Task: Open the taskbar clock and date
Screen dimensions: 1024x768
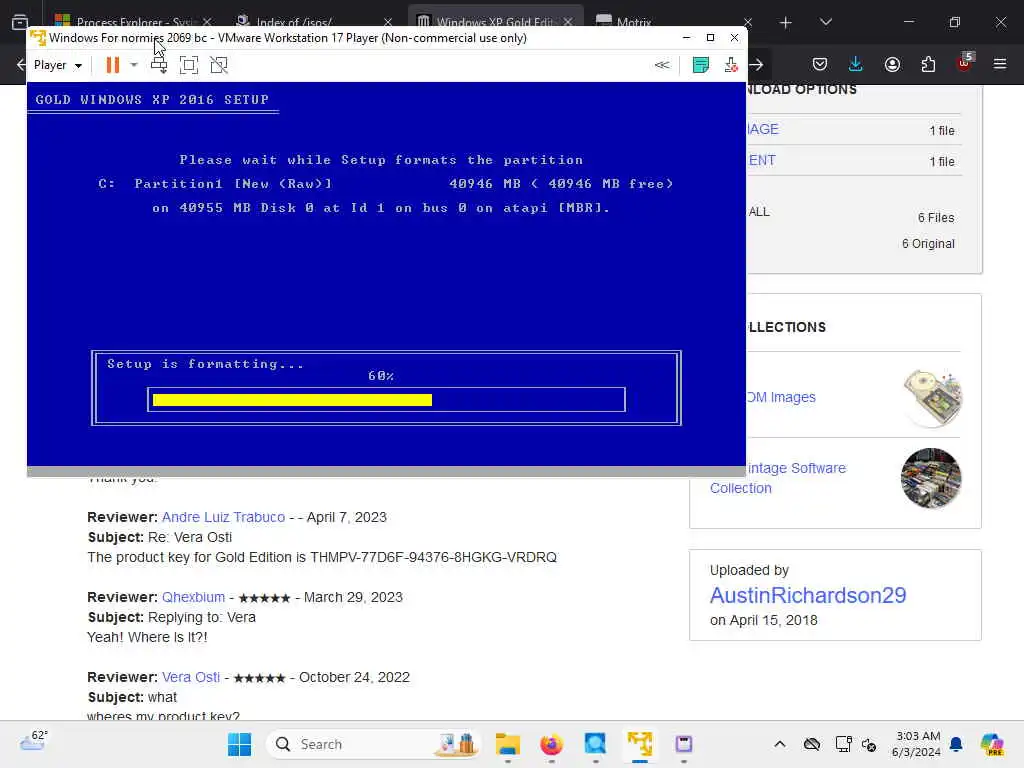Action: click(916, 744)
